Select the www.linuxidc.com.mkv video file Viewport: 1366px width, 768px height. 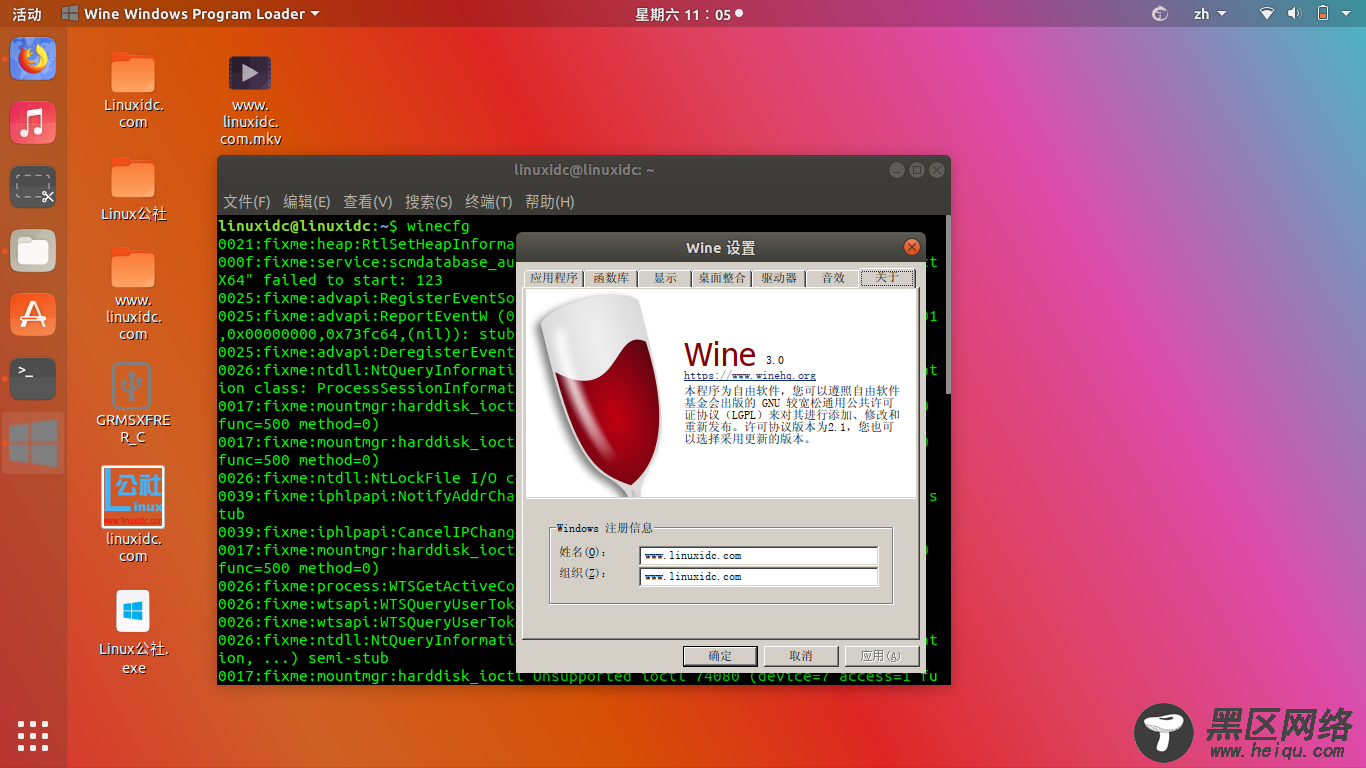click(x=250, y=100)
